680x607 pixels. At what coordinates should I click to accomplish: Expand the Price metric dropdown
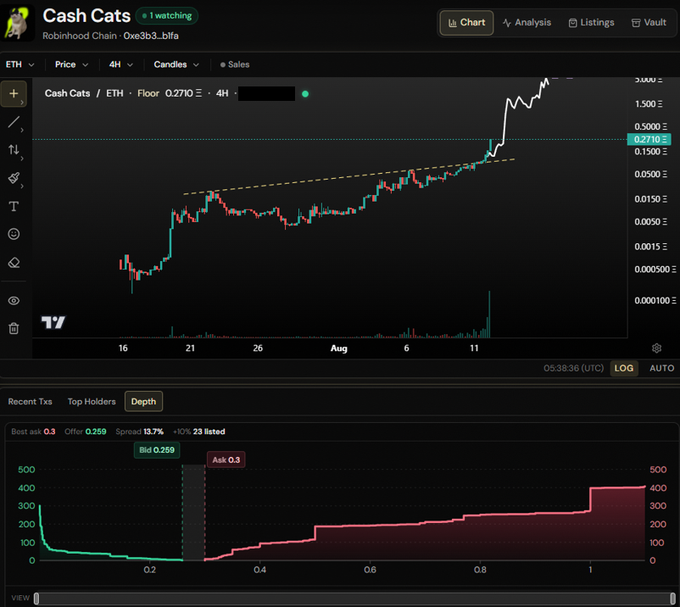pyautogui.click(x=72, y=65)
